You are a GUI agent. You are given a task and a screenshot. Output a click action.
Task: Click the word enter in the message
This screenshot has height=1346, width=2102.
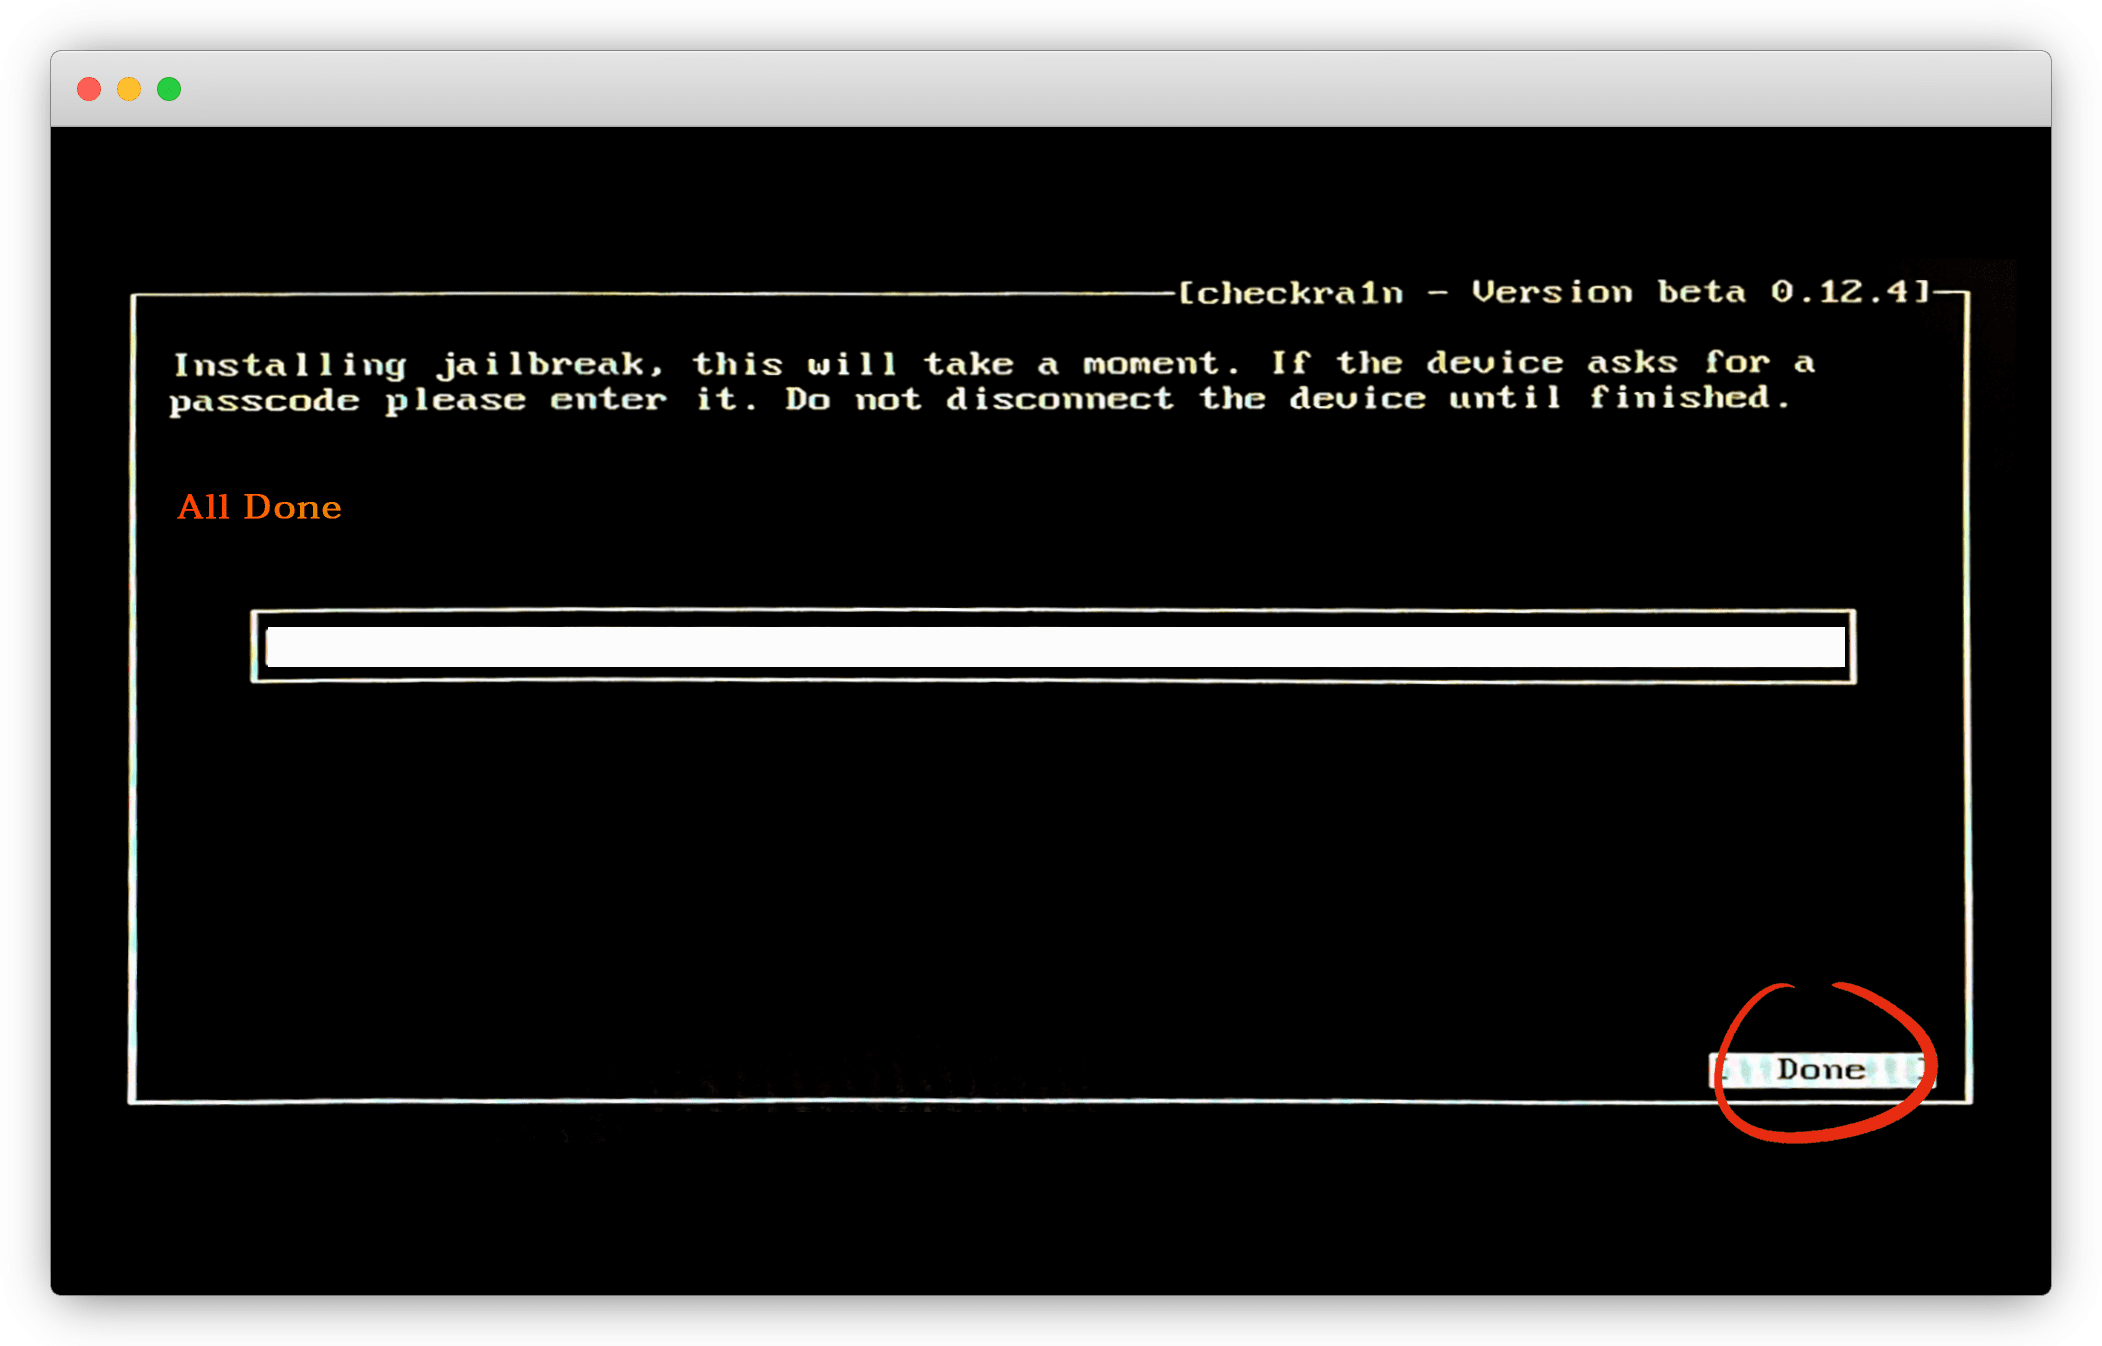pos(608,400)
